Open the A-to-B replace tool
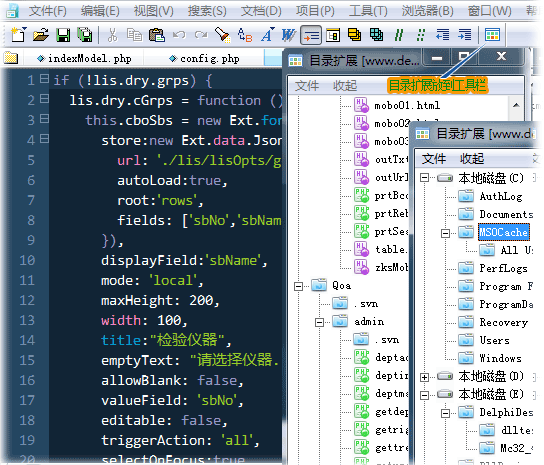 click(x=245, y=35)
